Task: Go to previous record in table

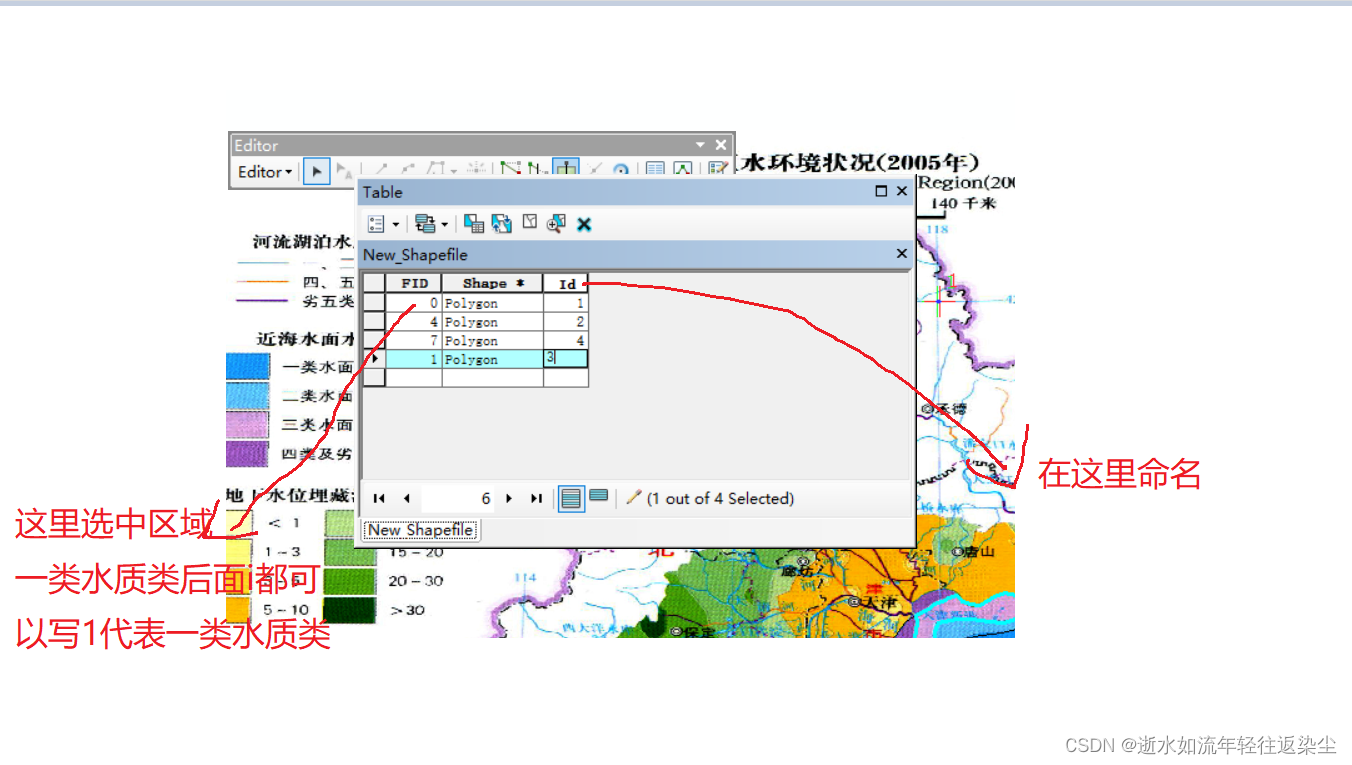Action: click(406, 498)
